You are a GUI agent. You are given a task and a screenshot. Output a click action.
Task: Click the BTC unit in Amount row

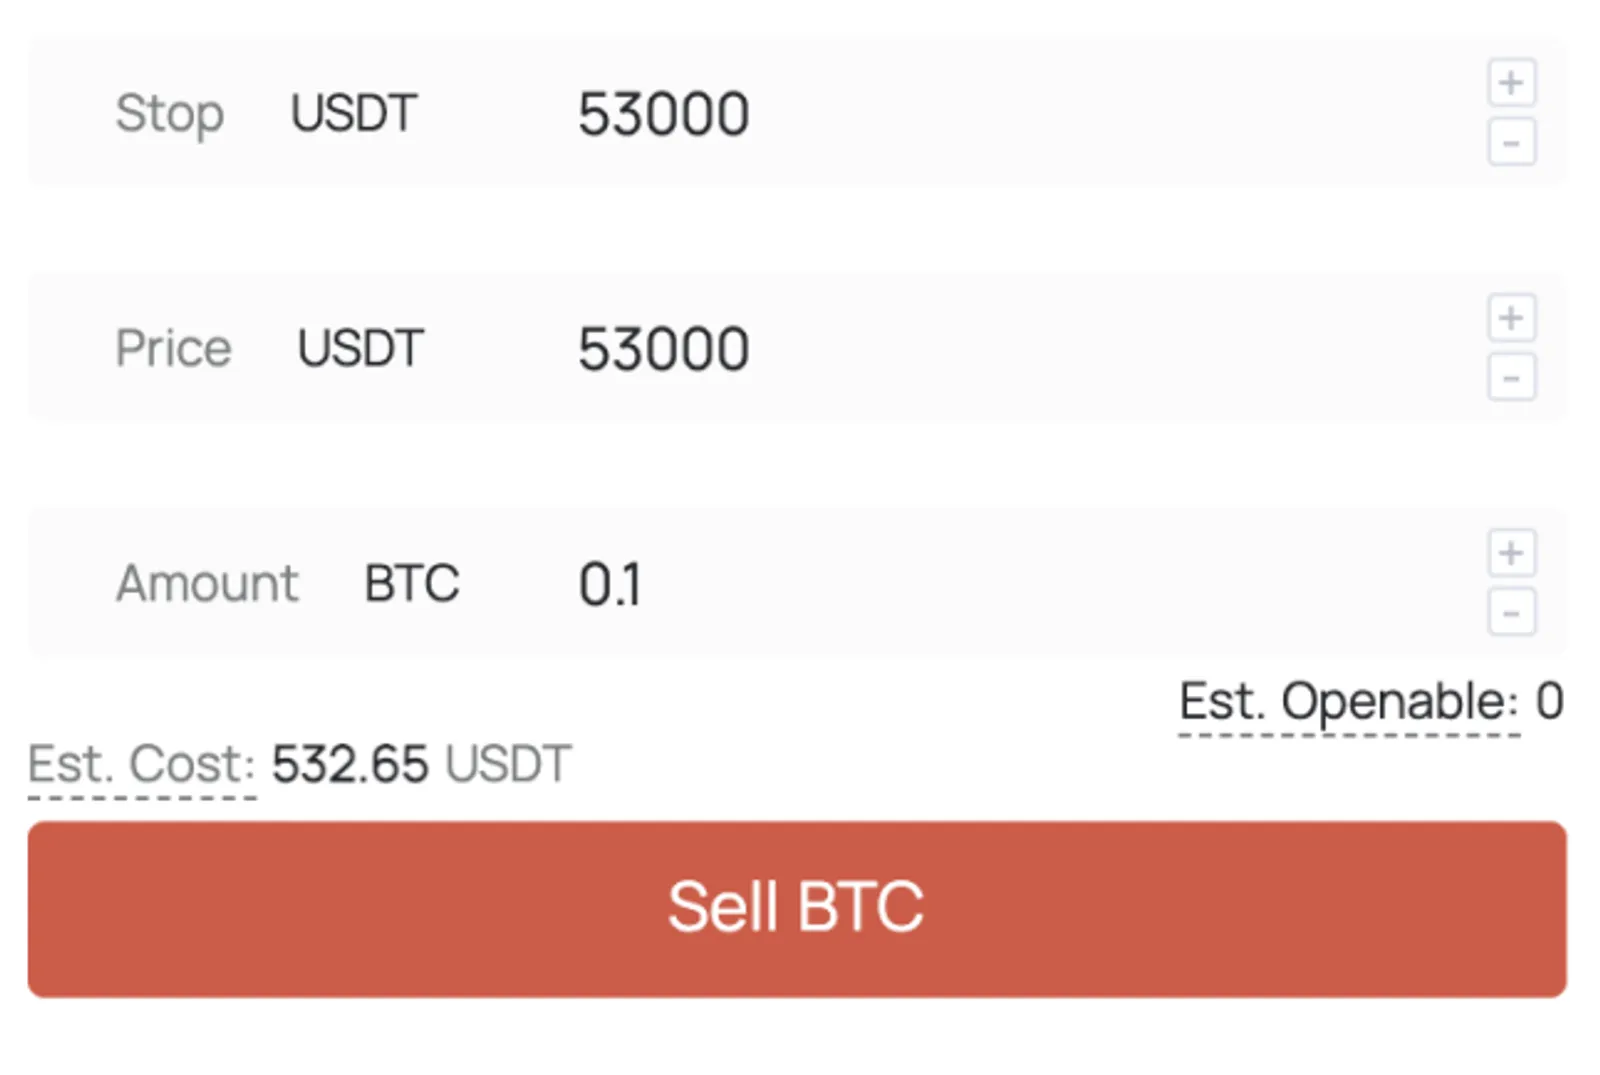pyautogui.click(x=412, y=583)
